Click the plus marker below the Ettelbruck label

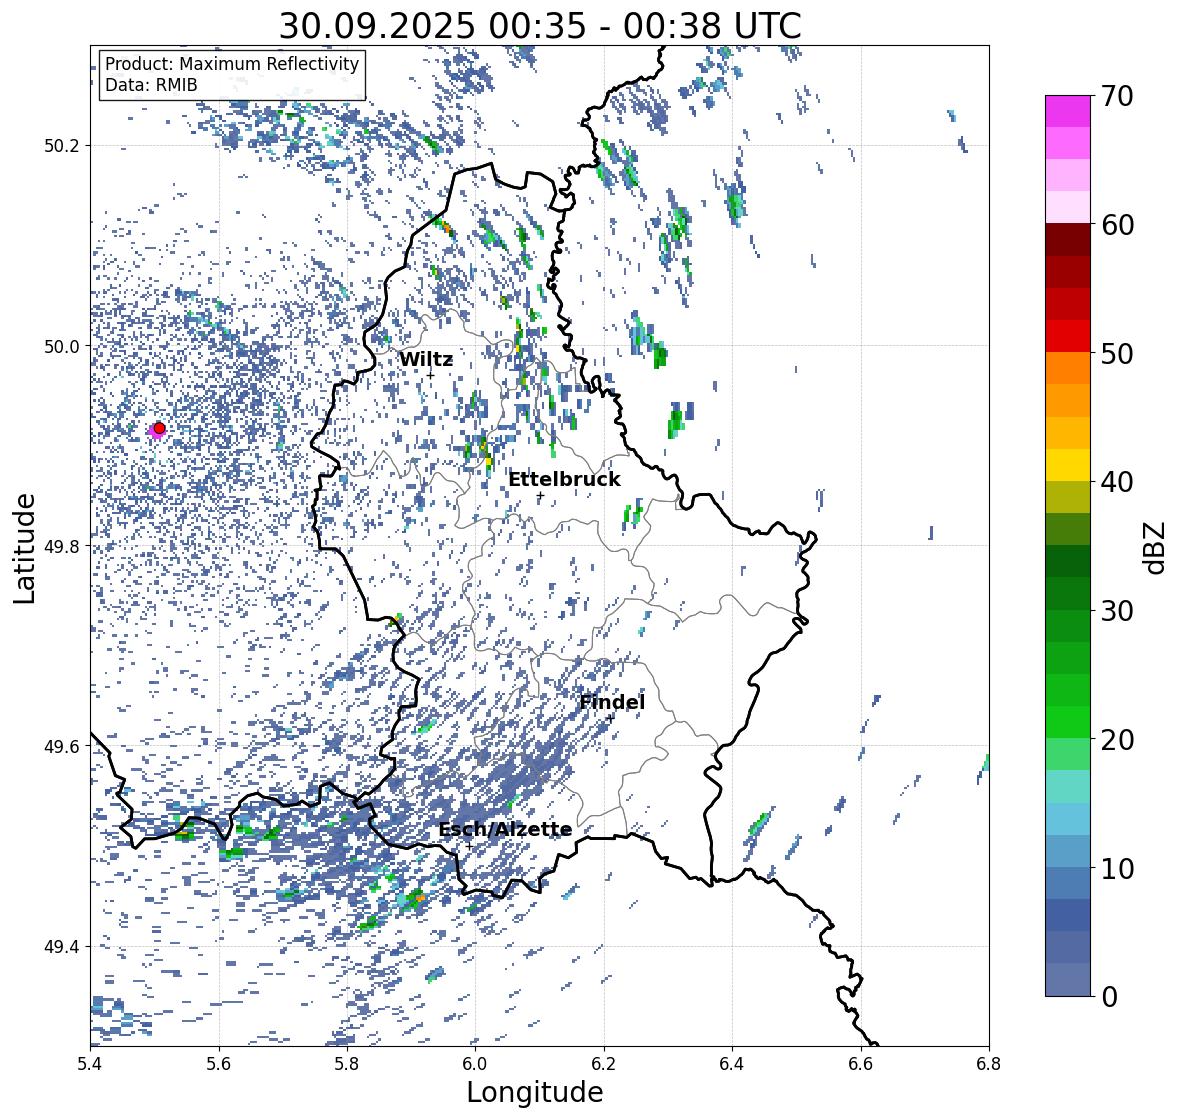(540, 495)
